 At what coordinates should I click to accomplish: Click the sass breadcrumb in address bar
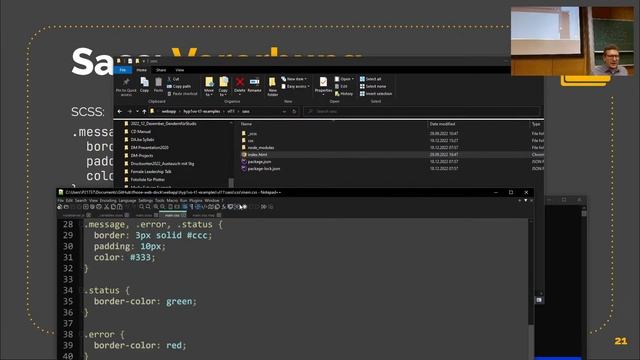(246, 111)
